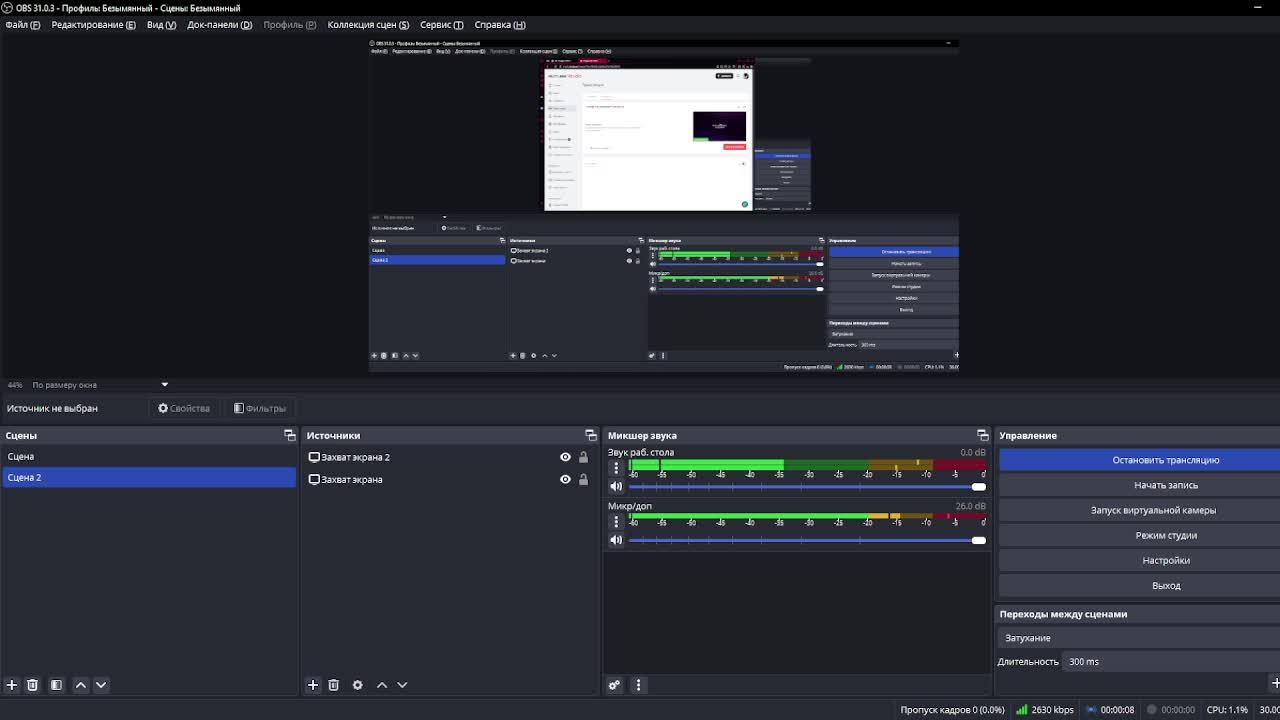Click the streaming time icon in status bar
Screen dimensions: 1280x720
(1091, 710)
